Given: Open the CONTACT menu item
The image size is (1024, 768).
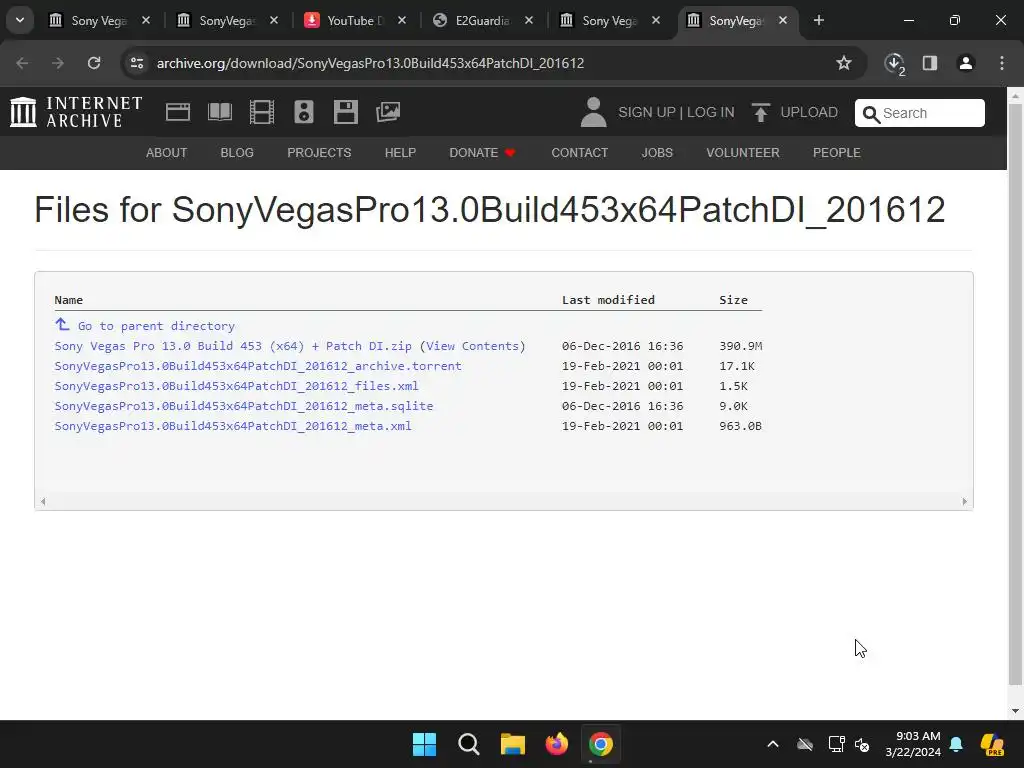Looking at the screenshot, I should tap(579, 153).
